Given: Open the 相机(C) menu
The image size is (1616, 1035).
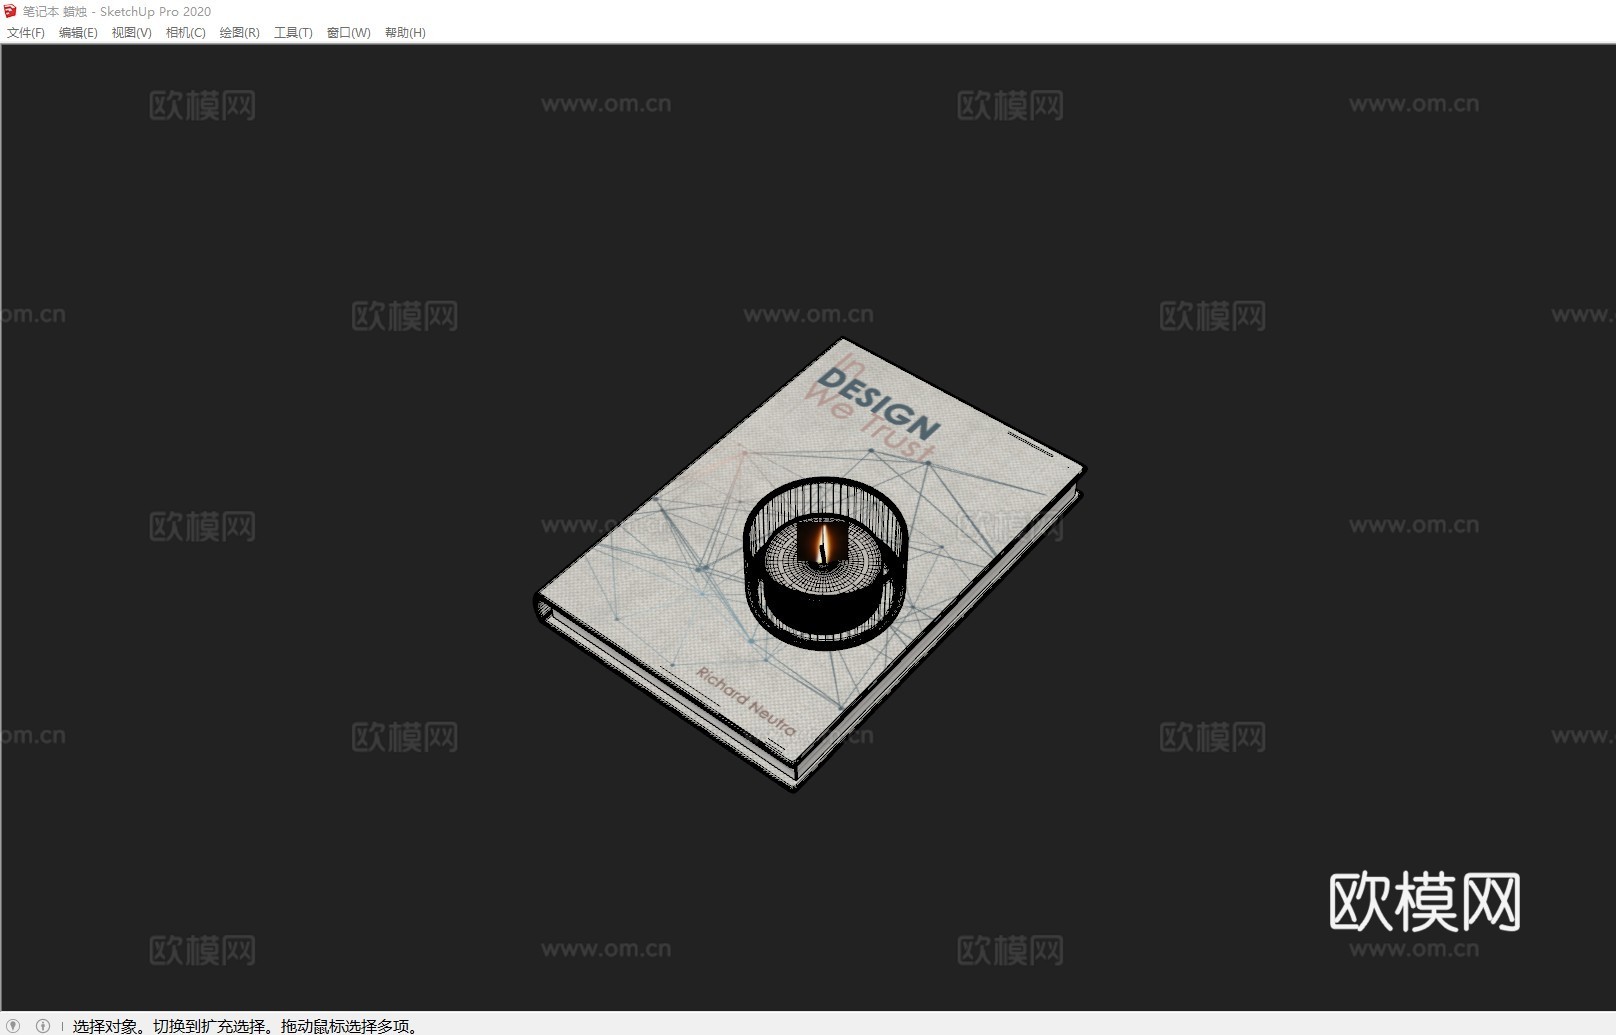Looking at the screenshot, I should point(185,33).
